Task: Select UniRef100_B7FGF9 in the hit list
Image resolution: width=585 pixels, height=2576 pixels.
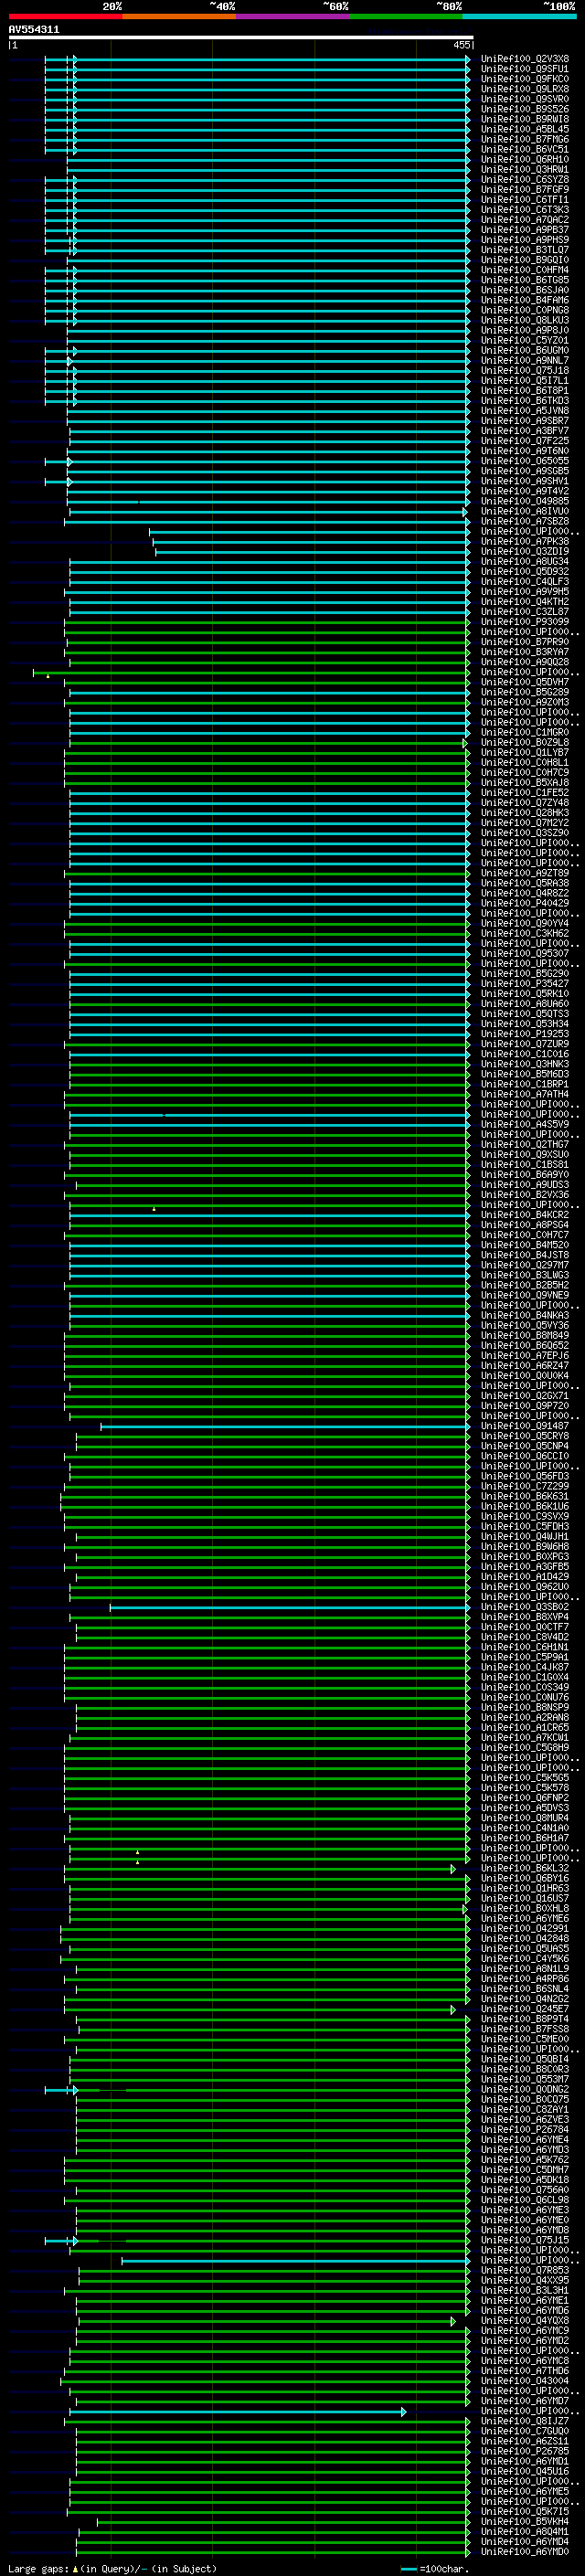Action: click(525, 190)
